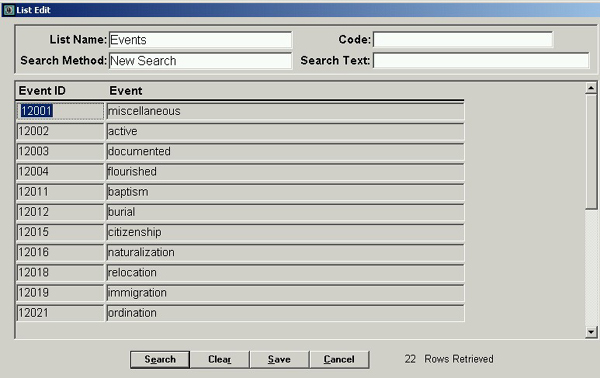Click the Save button
Screen dimensions: 600x378
[x=279, y=359]
